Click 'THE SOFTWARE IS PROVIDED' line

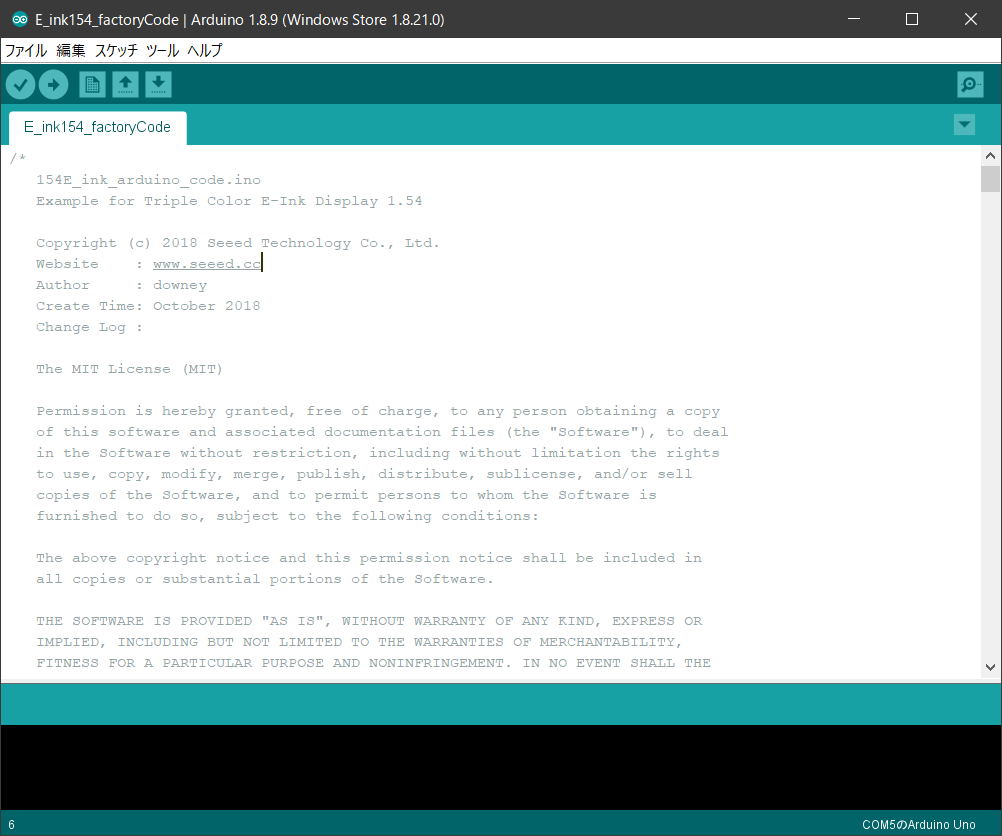tap(369, 621)
